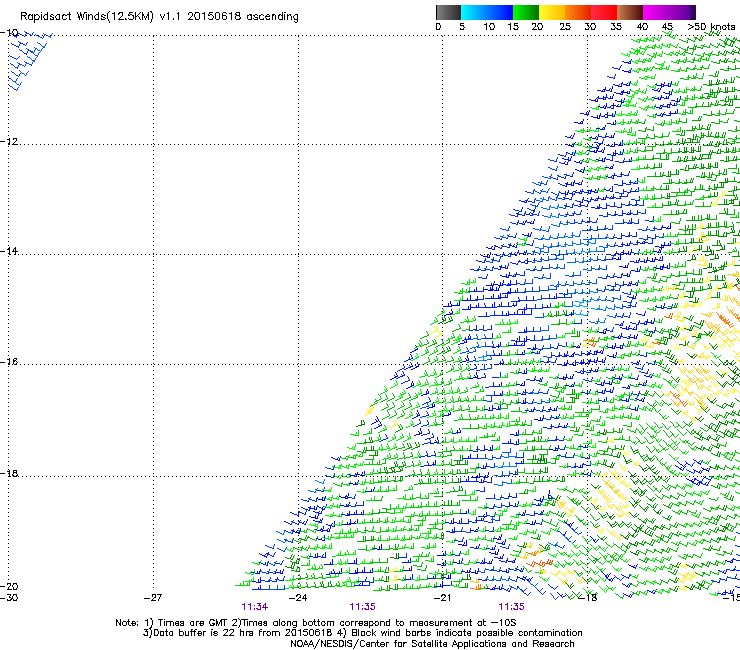Click the '-30' longitude axis label
This screenshot has height=650, width=740.
point(9,598)
